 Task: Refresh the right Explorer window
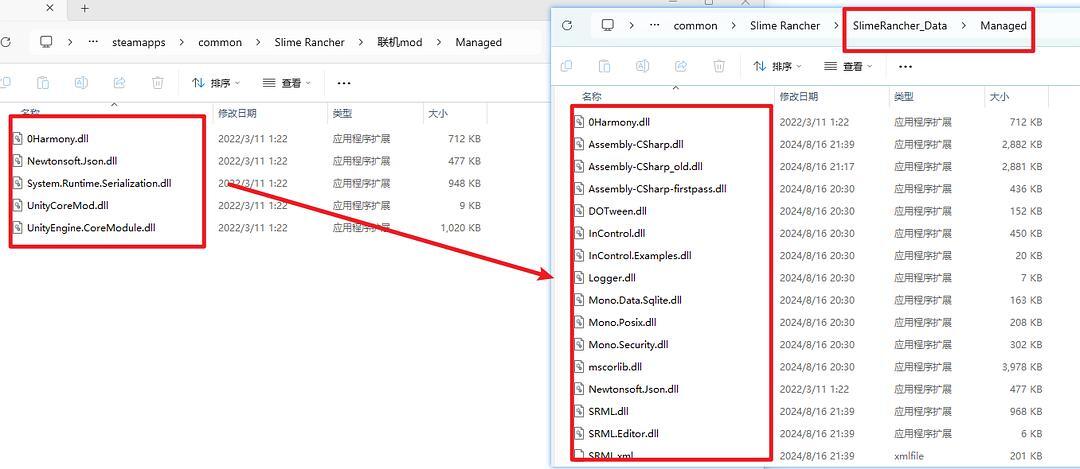click(x=567, y=25)
